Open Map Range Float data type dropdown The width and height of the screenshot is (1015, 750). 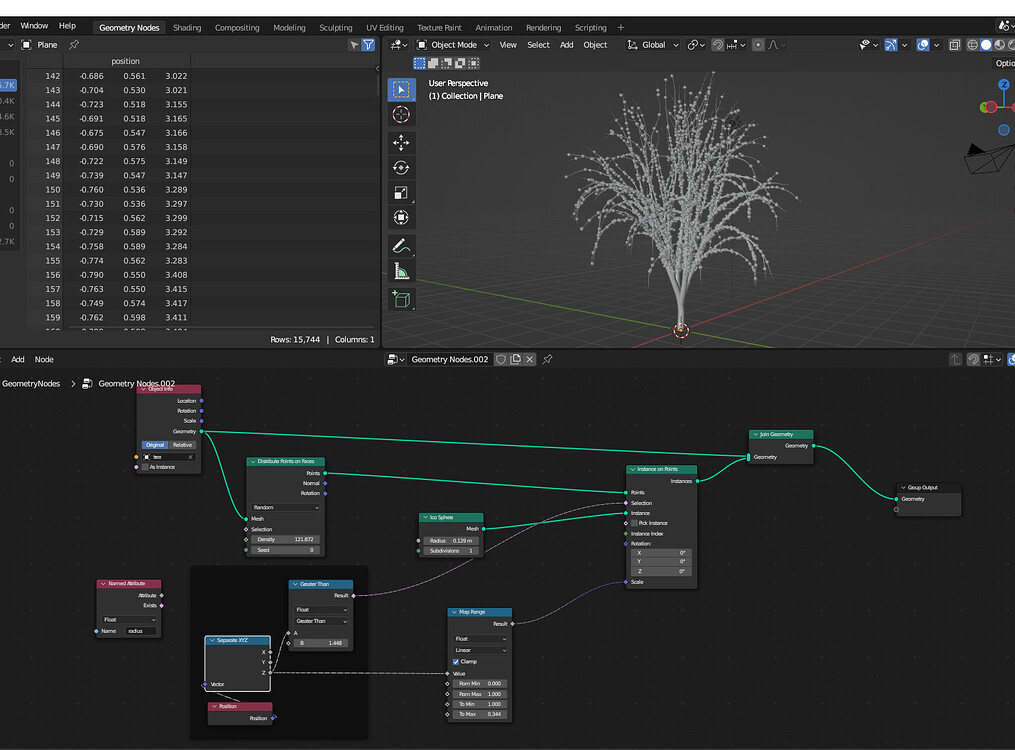(480, 639)
